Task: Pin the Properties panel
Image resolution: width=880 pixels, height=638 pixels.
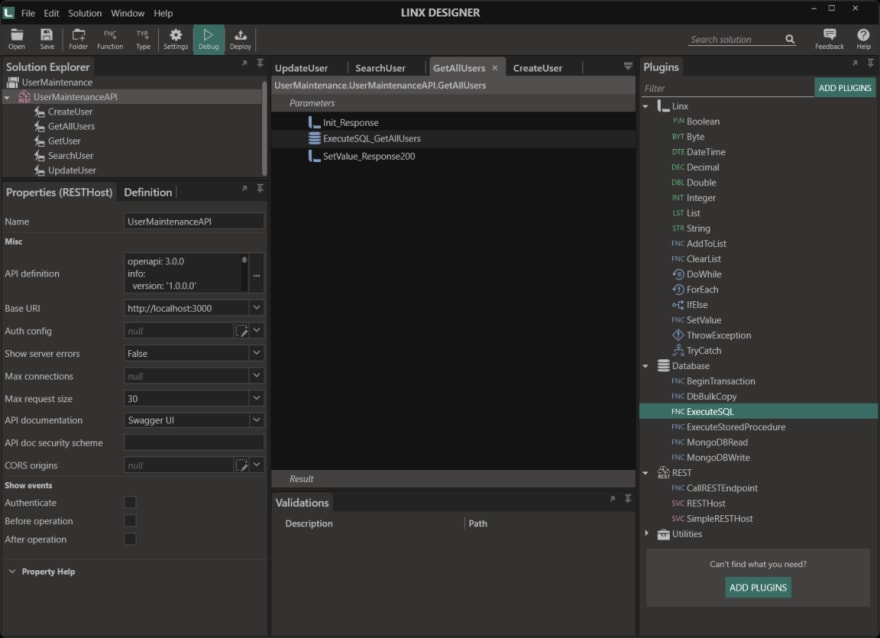Action: [260, 189]
